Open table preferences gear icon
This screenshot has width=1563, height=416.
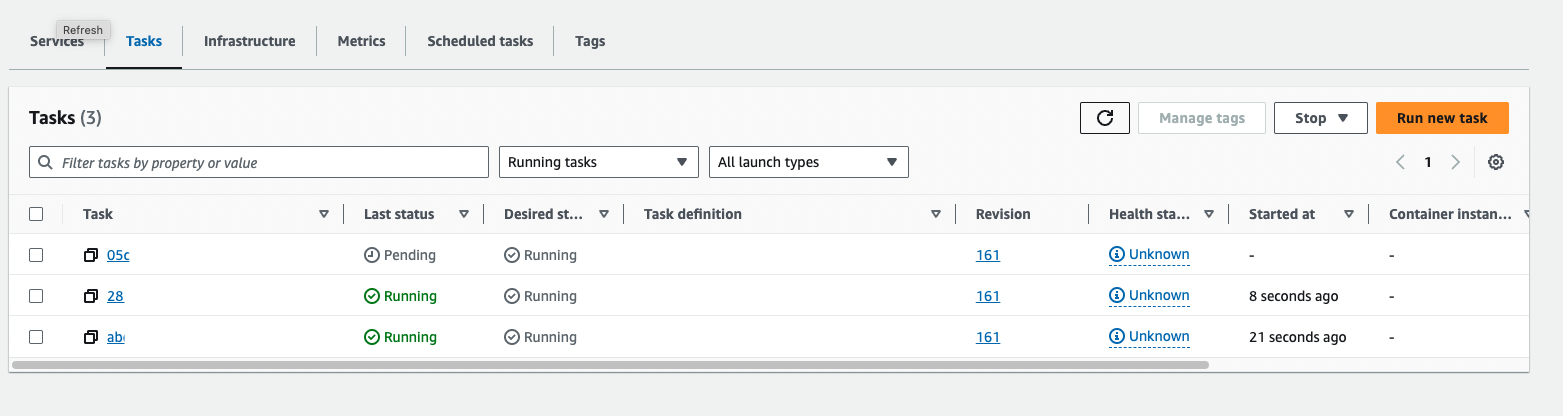pyautogui.click(x=1496, y=162)
